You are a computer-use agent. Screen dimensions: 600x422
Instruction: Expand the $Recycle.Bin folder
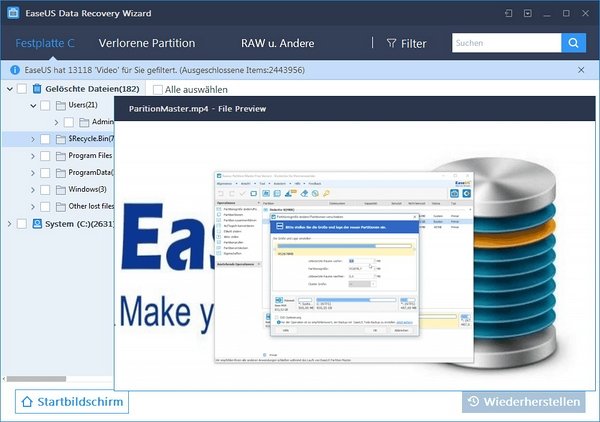click(x=33, y=139)
